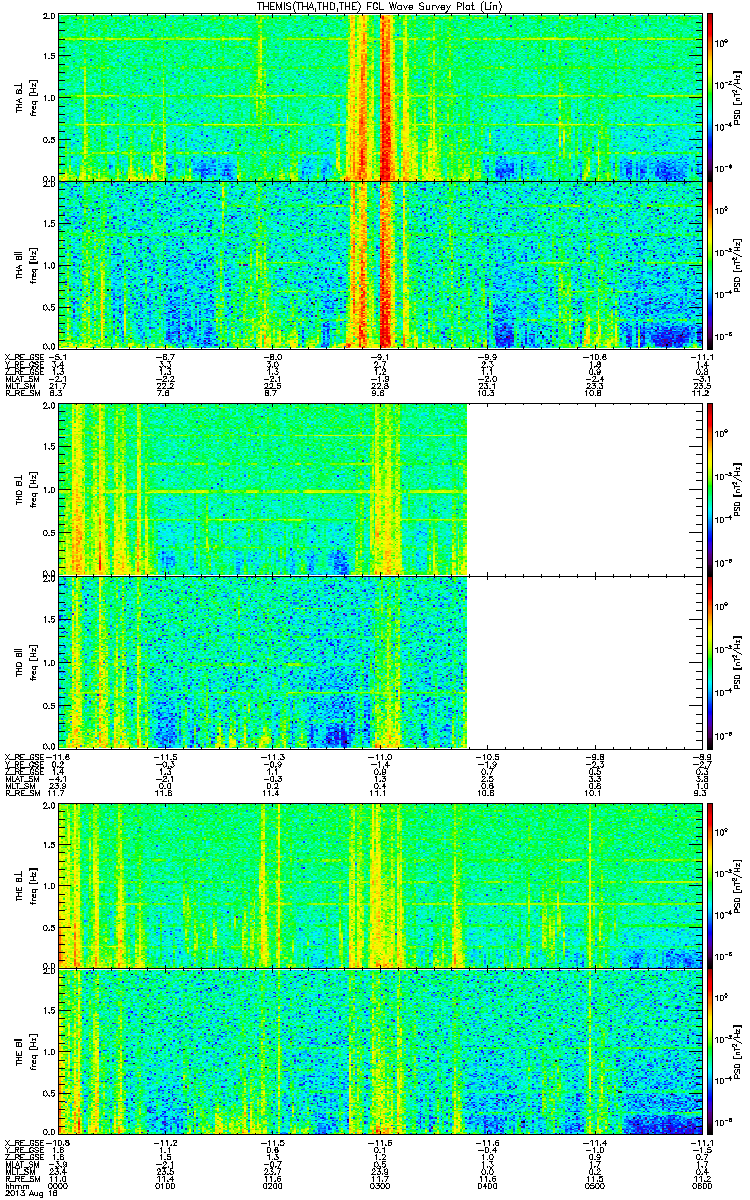Click the '-8.0' X_RE_GSE value for THA

[x=272, y=355]
